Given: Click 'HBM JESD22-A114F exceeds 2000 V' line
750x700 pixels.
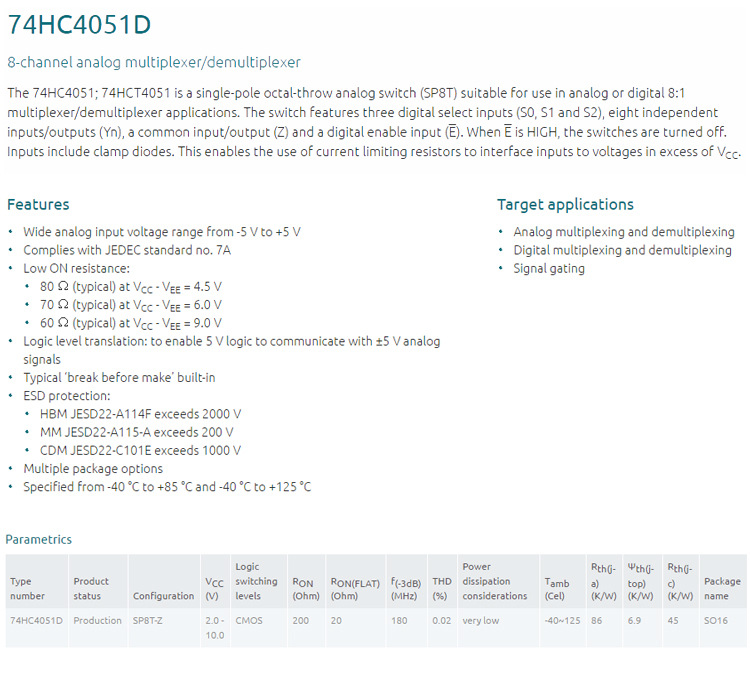Looking at the screenshot, I should pos(141,414).
